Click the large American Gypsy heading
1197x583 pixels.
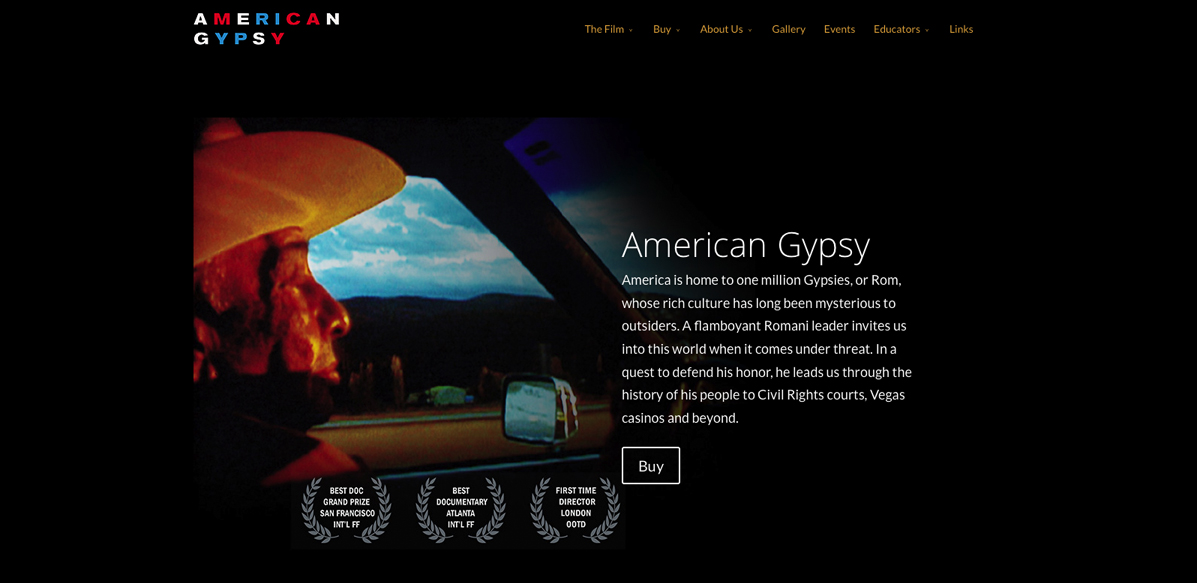tap(745, 245)
